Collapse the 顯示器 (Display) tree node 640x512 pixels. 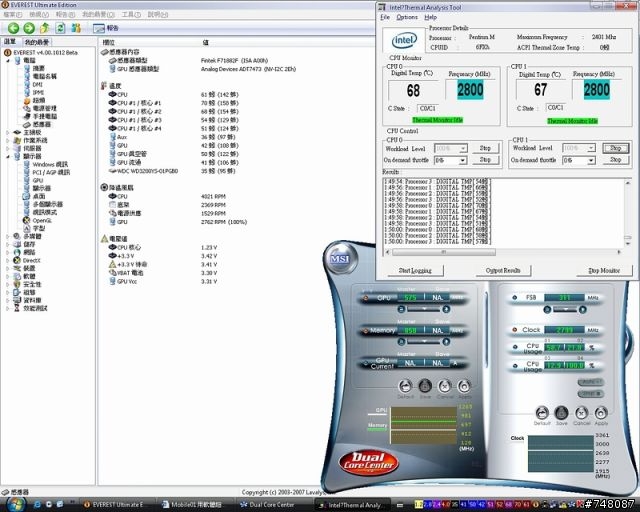8,156
